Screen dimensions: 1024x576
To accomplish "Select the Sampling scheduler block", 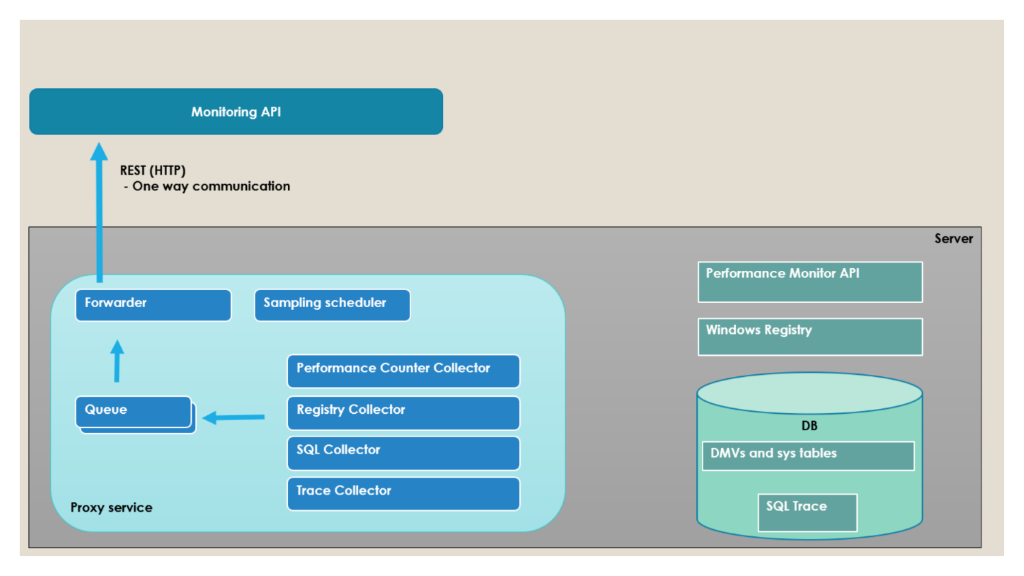I will click(x=332, y=305).
